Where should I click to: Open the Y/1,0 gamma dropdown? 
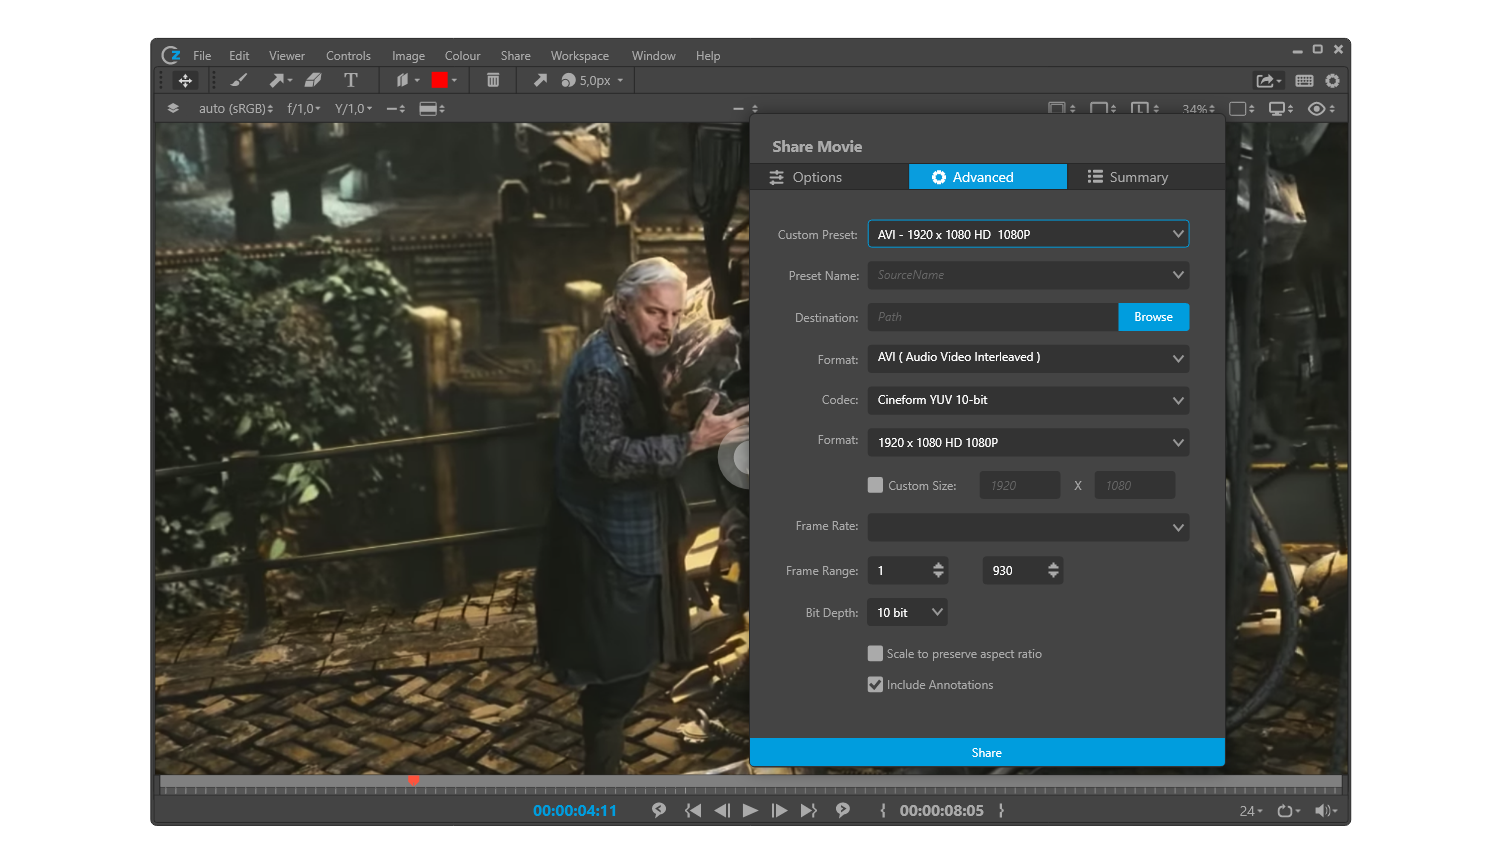pos(353,108)
